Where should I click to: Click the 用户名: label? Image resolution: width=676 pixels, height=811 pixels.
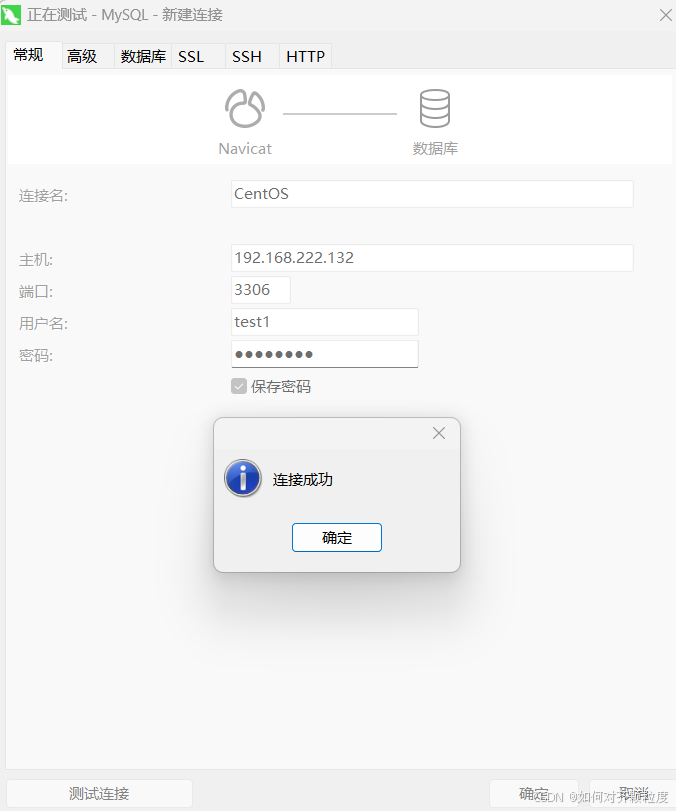coord(43,323)
